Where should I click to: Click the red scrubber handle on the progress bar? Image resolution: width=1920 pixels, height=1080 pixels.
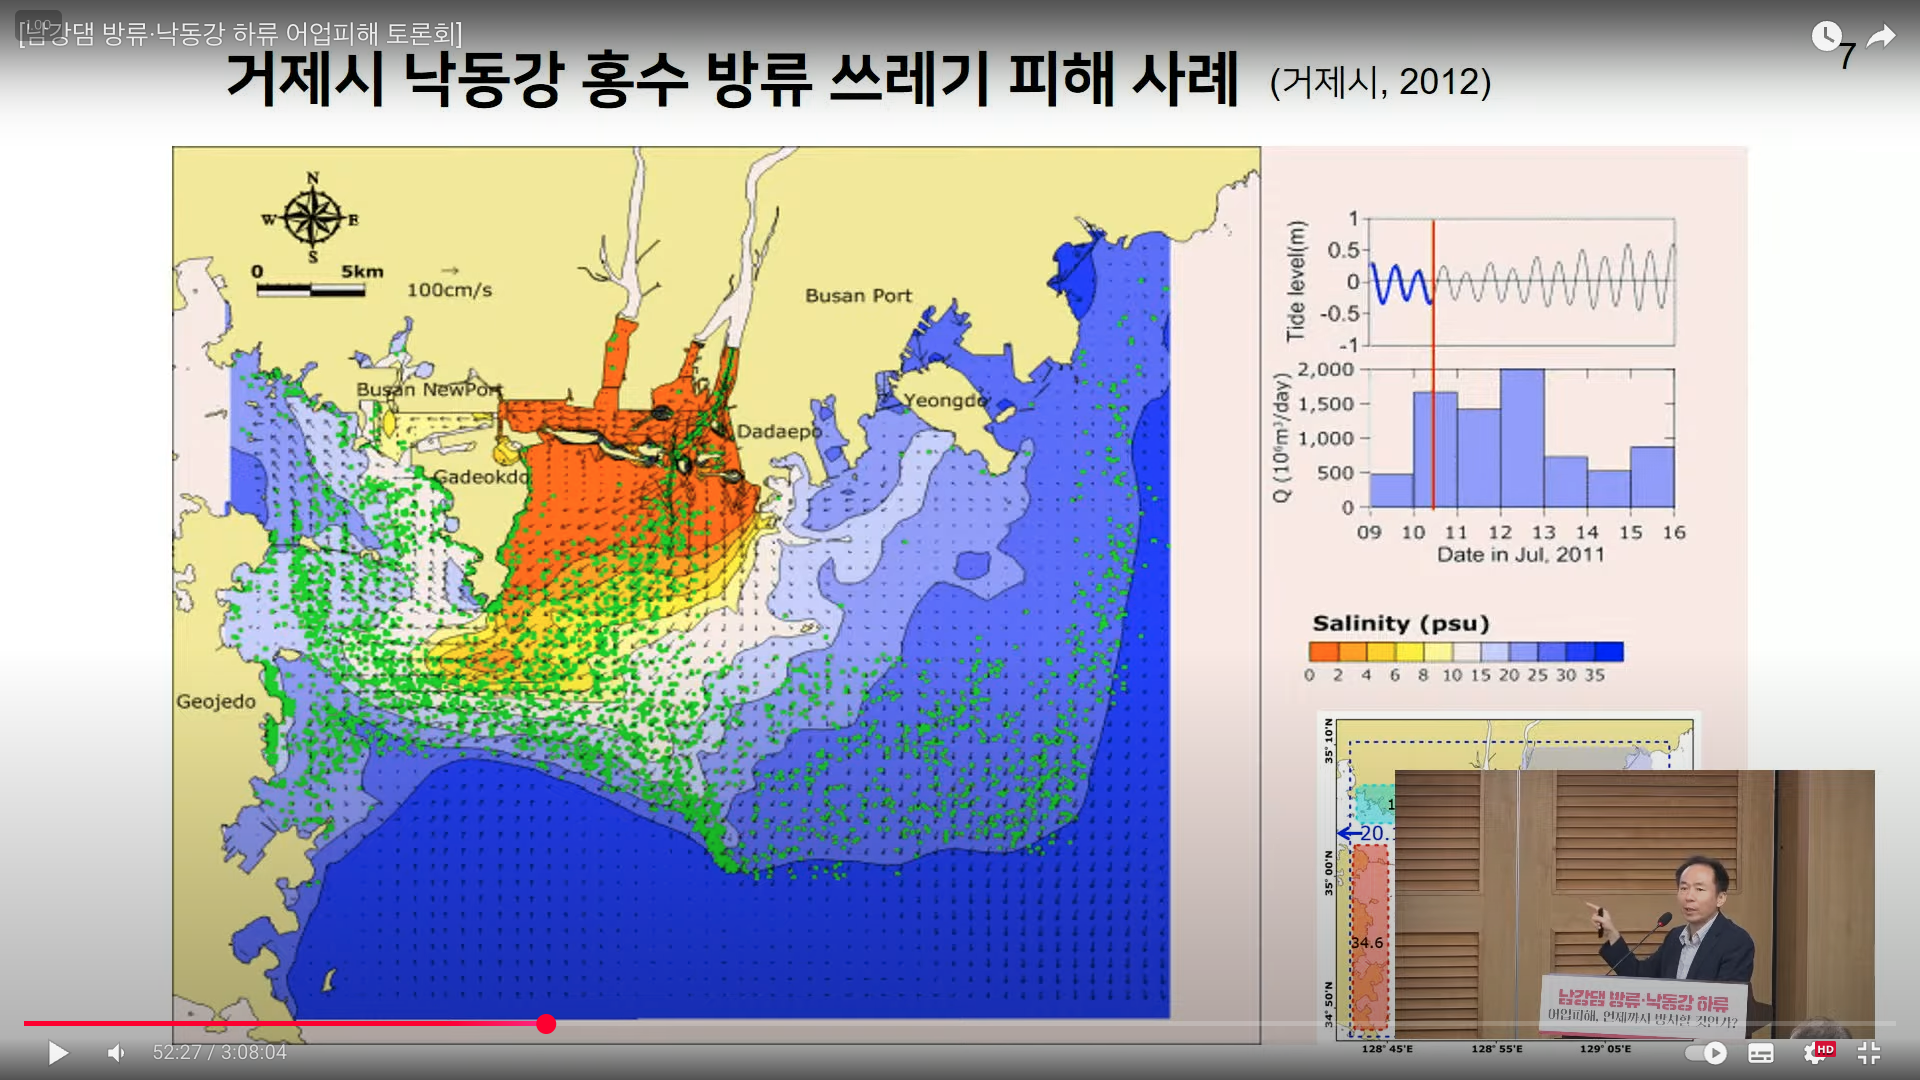pos(546,1023)
